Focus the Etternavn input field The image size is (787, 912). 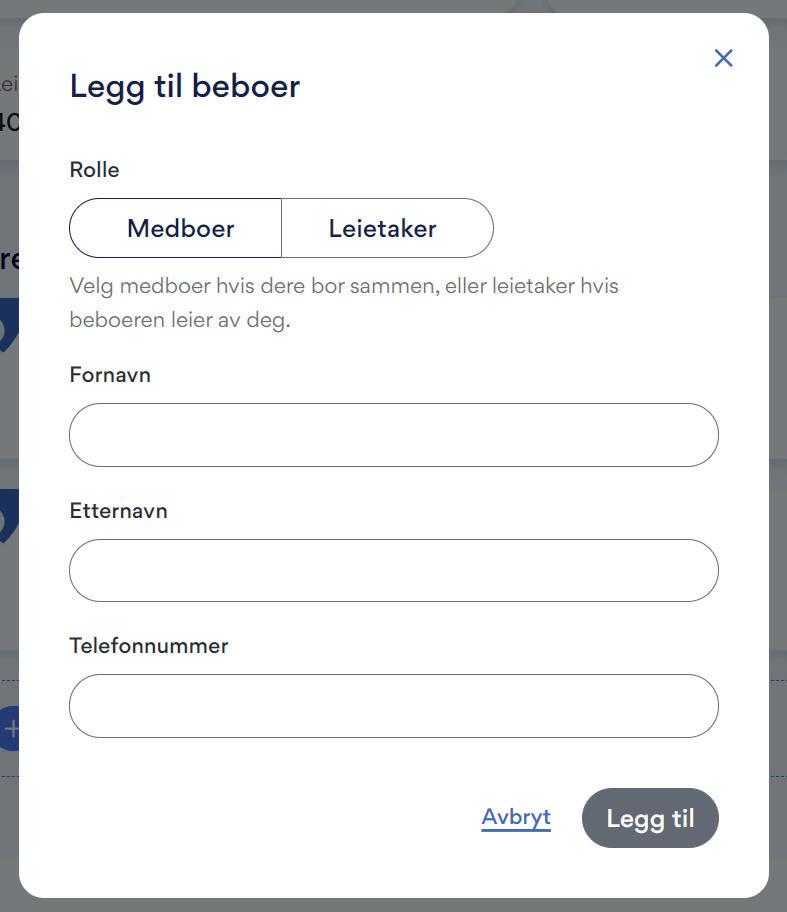pyautogui.click(x=394, y=571)
